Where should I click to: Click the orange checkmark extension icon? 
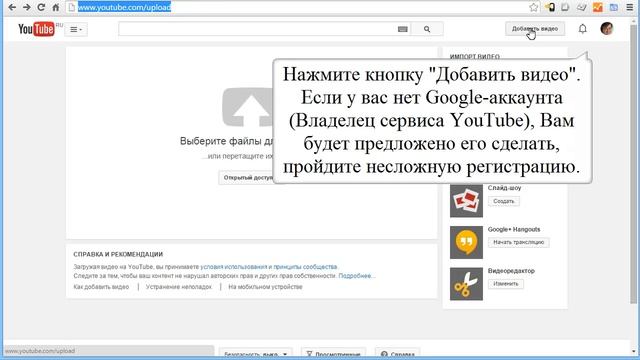click(598, 7)
